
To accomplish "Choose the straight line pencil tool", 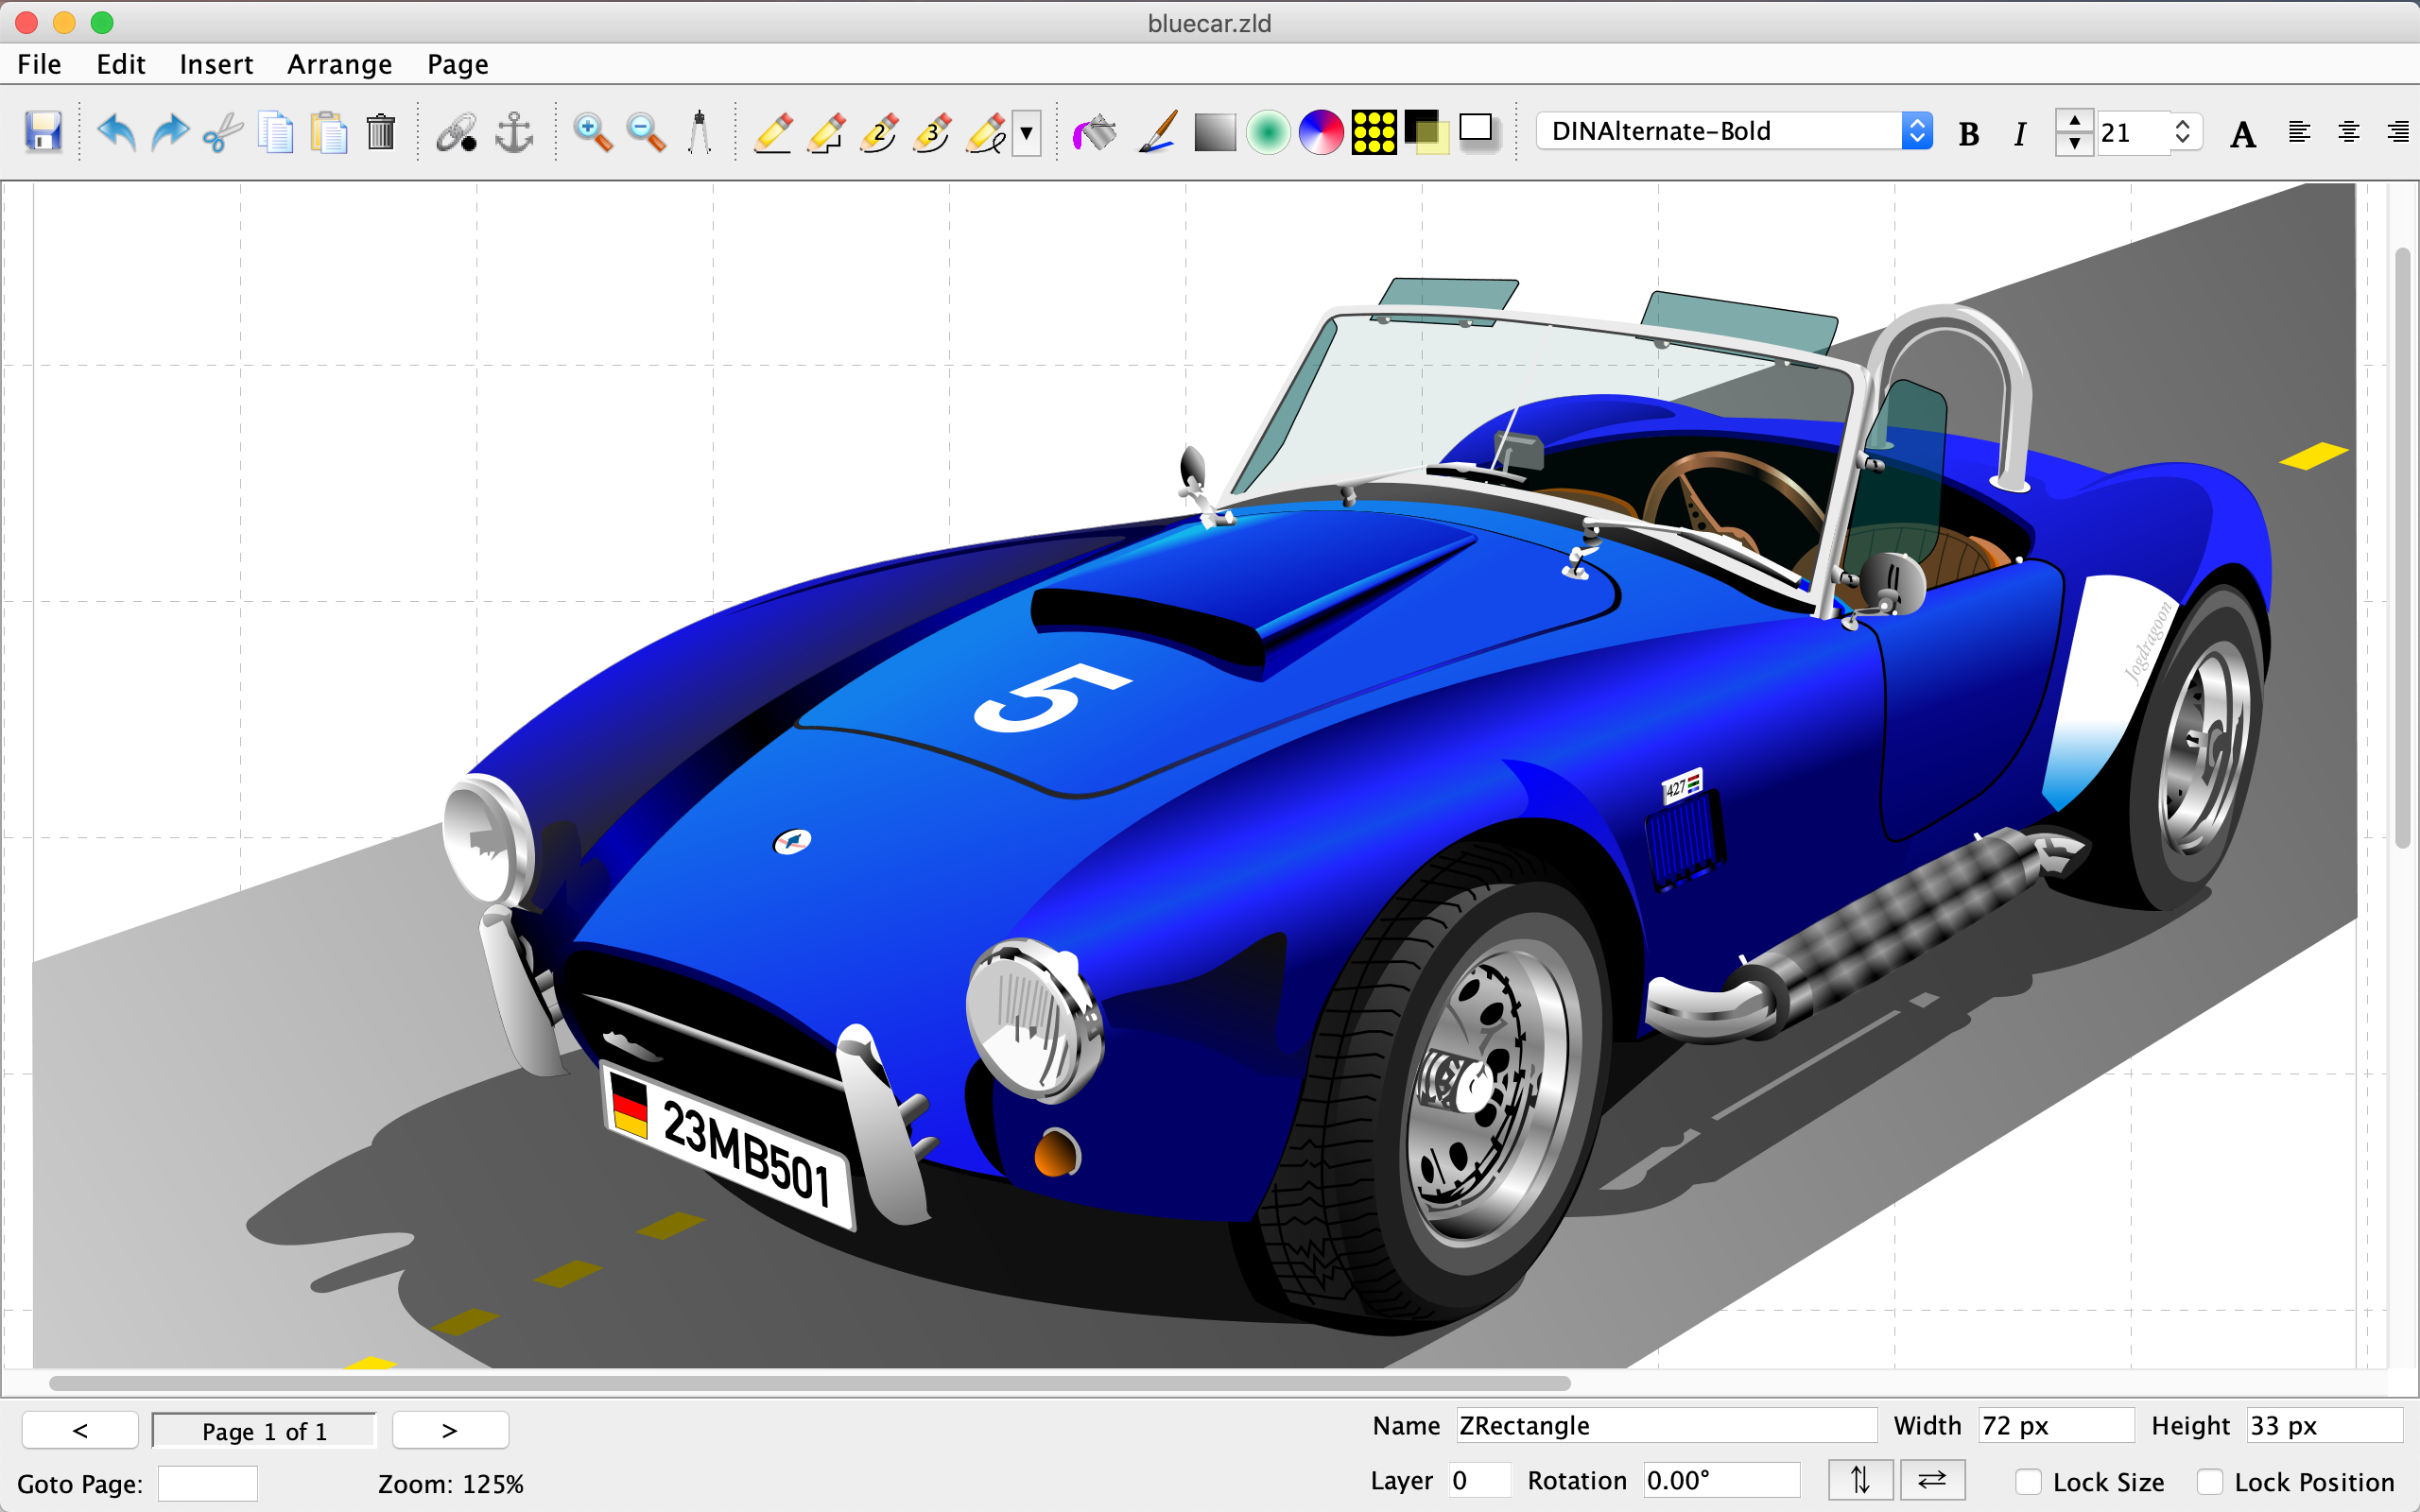I will [x=773, y=132].
